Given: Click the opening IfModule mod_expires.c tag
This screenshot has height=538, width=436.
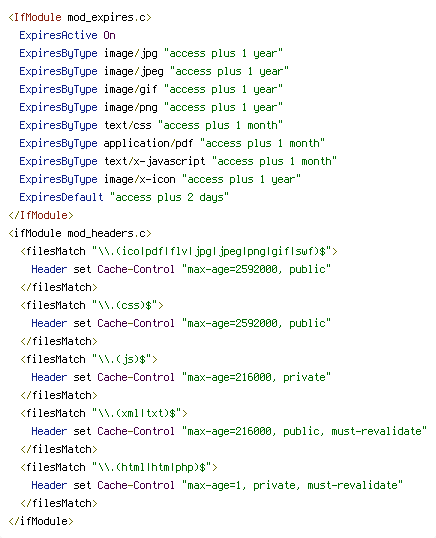Looking at the screenshot, I should [x=80, y=17].
